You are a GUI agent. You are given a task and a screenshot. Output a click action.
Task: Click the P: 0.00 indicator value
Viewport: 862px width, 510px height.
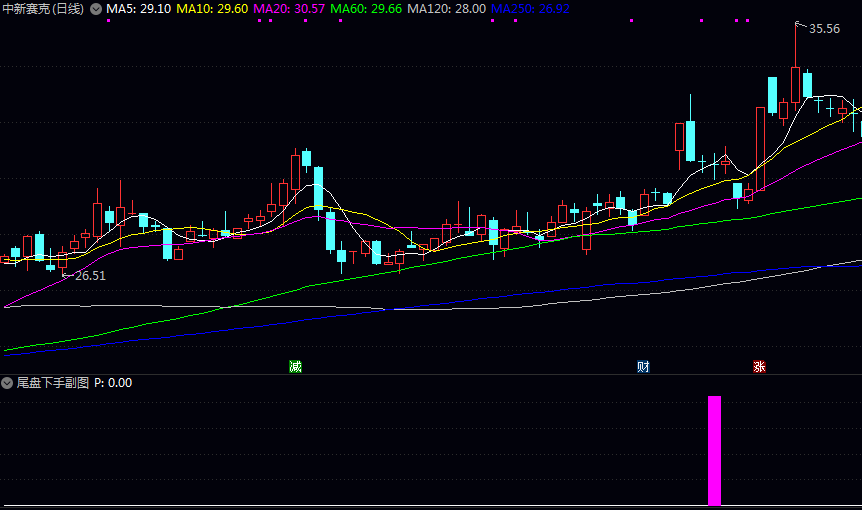(113, 383)
